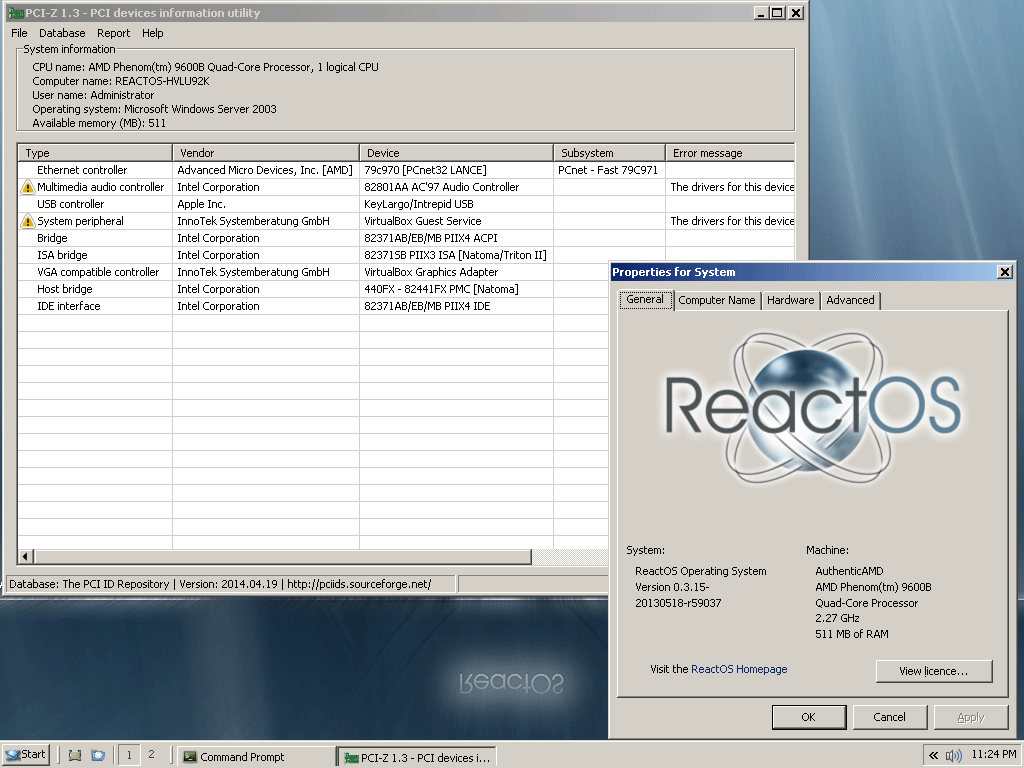Maximize the PCI-Z window
The width and height of the screenshot is (1024, 768).
777,13
